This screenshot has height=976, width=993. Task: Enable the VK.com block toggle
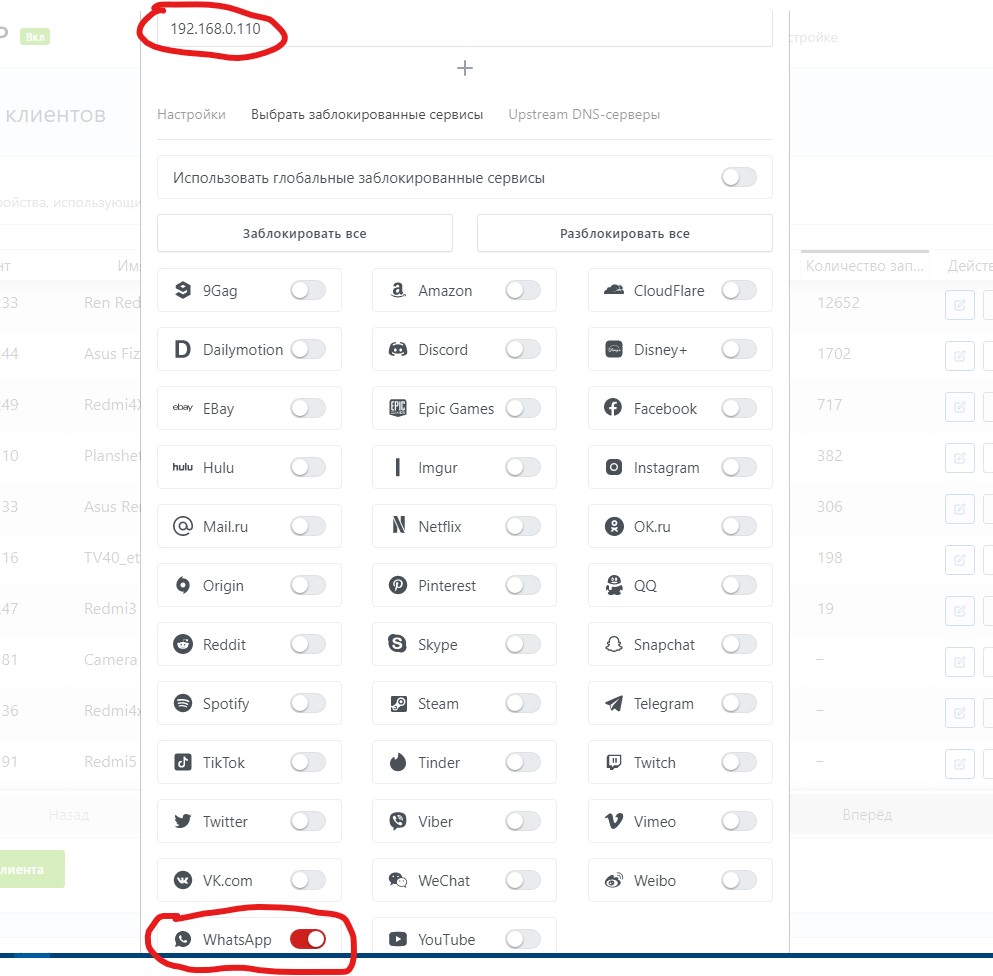click(x=308, y=880)
